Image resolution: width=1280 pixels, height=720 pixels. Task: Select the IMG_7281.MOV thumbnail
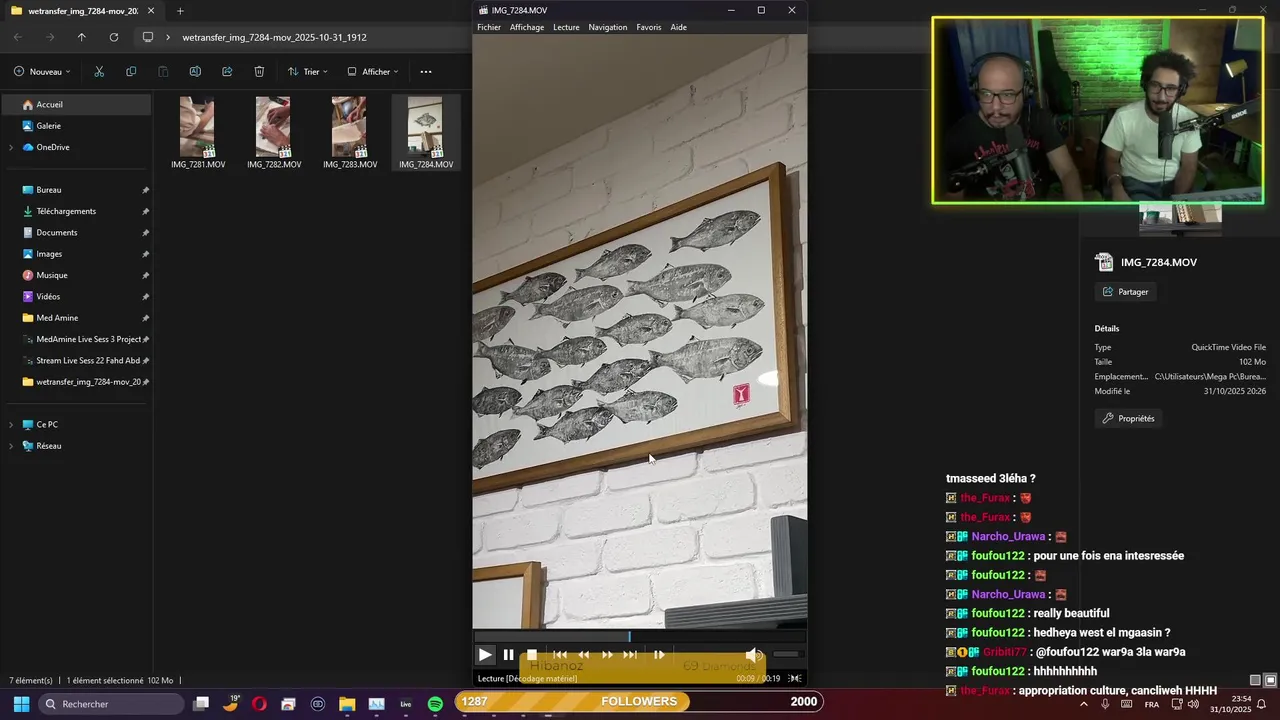[x=197, y=133]
